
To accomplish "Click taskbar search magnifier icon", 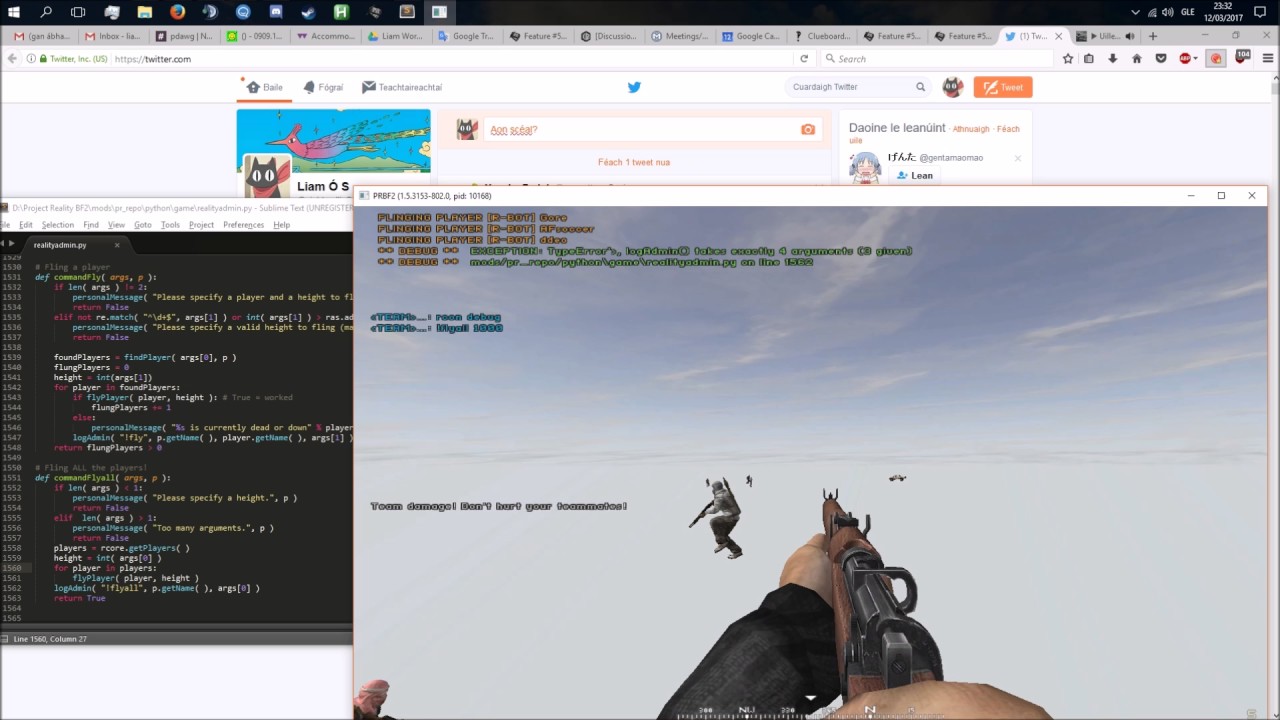I will coord(46,12).
